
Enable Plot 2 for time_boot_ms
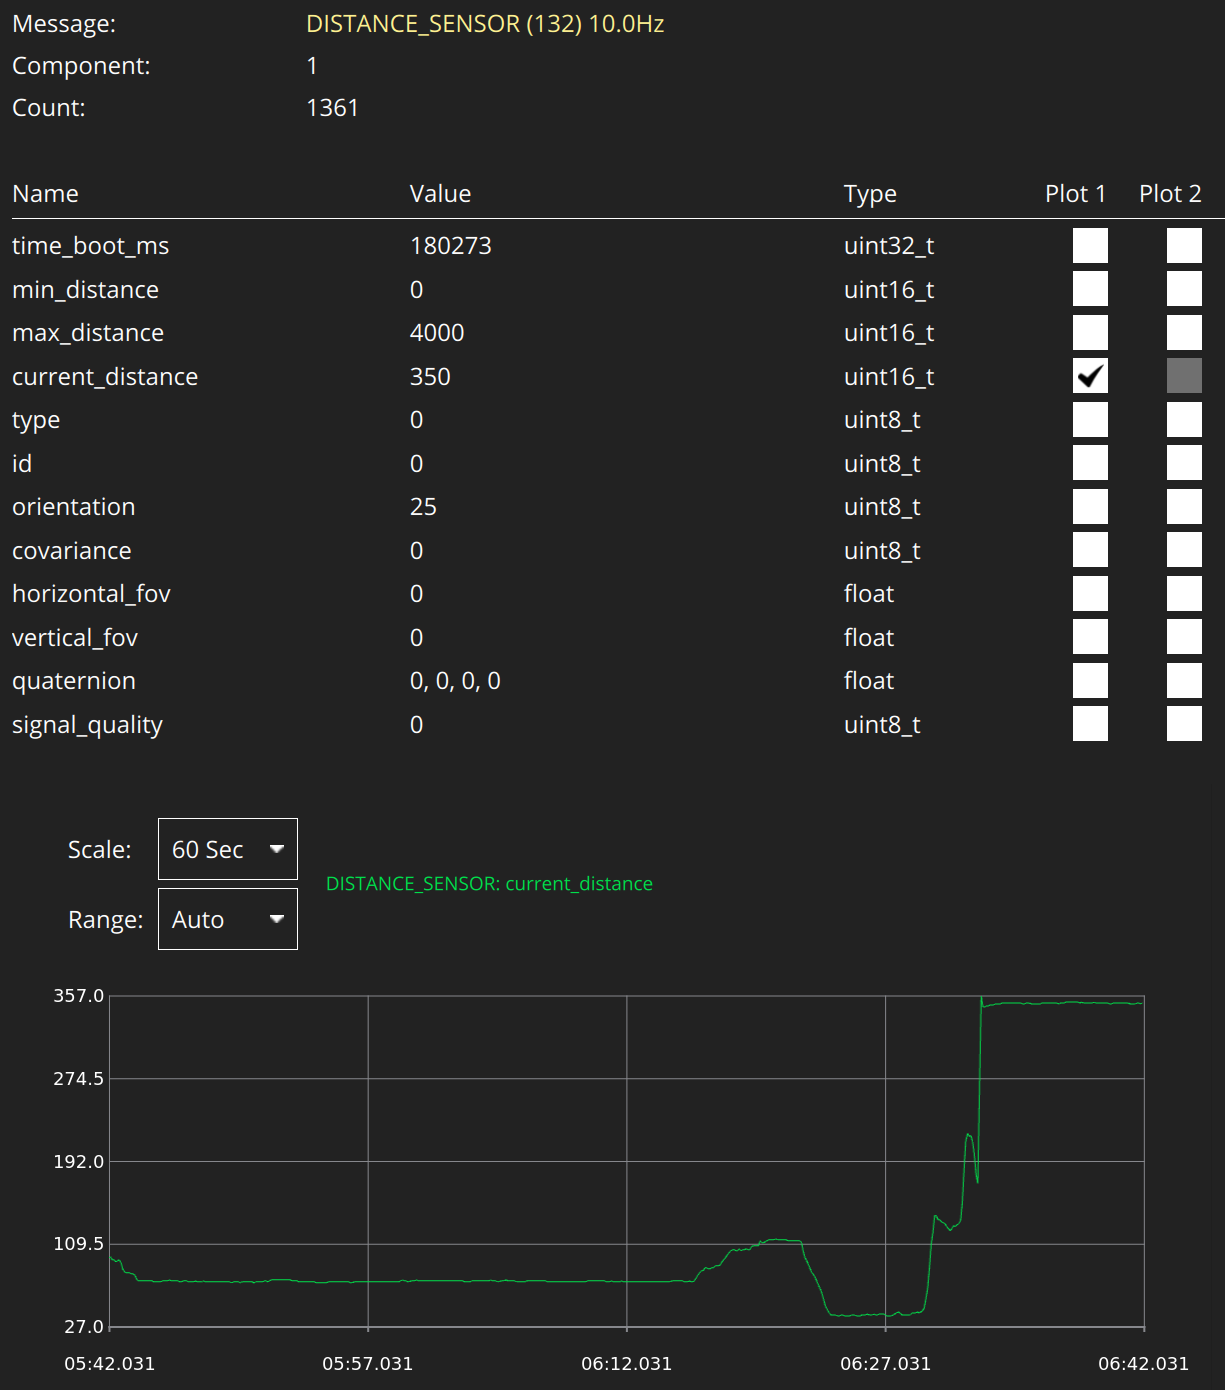pos(1184,246)
